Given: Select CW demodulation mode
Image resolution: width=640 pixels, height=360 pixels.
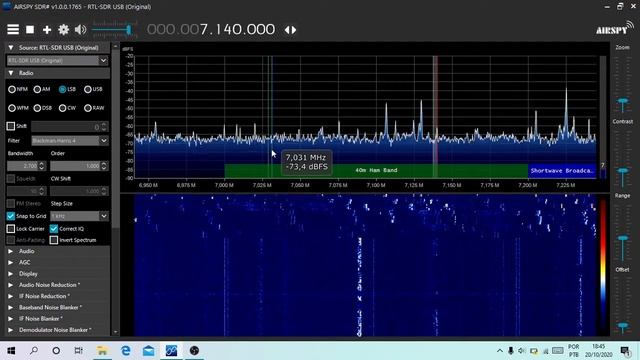Looking at the screenshot, I should (x=62, y=108).
